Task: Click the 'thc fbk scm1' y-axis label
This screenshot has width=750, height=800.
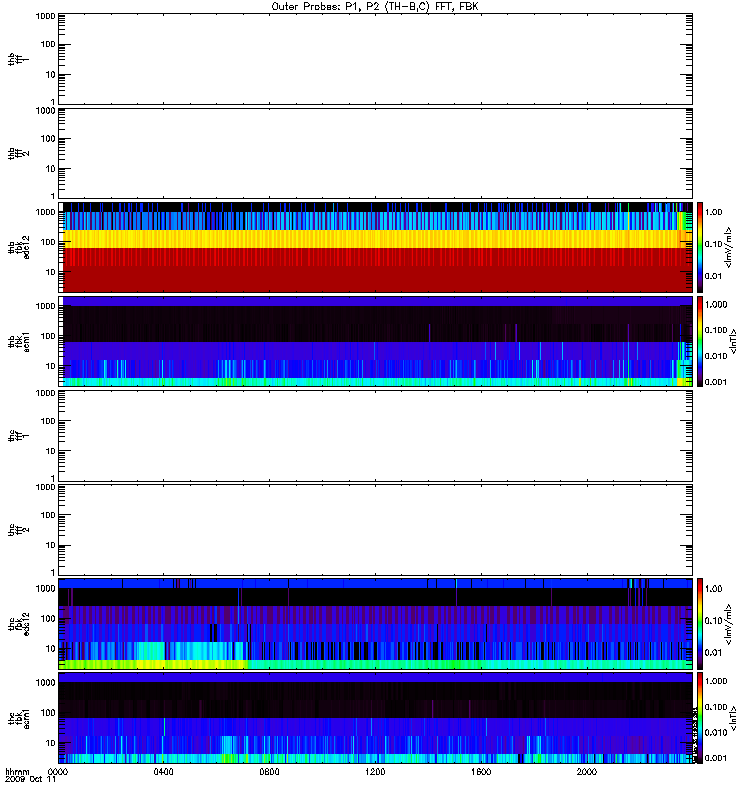Action: click(x=18, y=718)
